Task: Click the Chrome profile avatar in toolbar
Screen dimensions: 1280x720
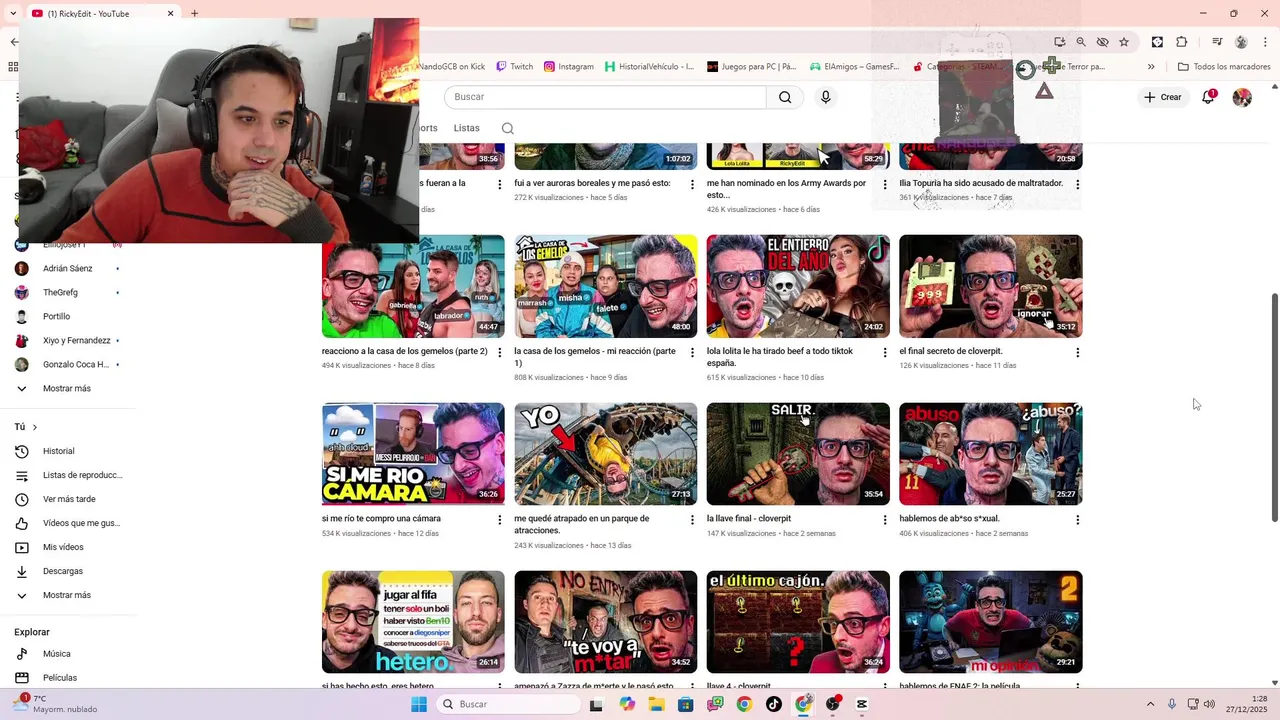Action: pyautogui.click(x=1241, y=42)
